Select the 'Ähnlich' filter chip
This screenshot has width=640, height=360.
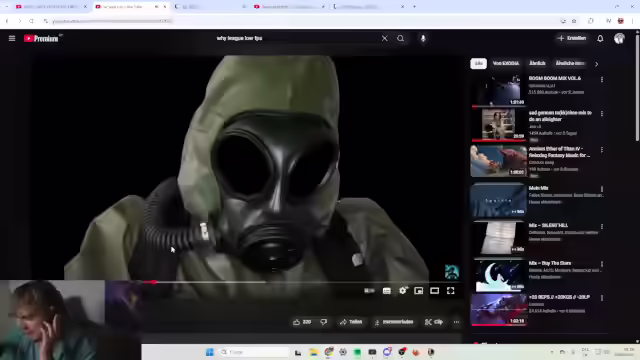[537, 63]
